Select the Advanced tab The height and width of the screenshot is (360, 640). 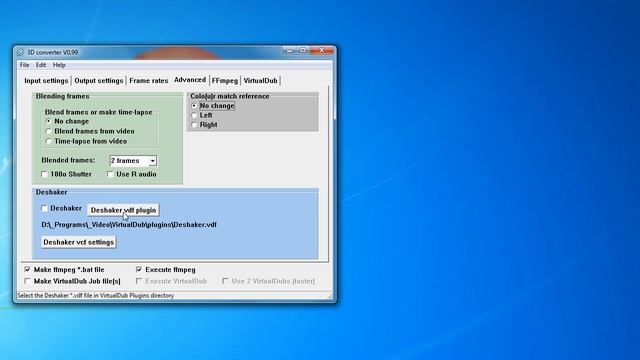point(190,80)
